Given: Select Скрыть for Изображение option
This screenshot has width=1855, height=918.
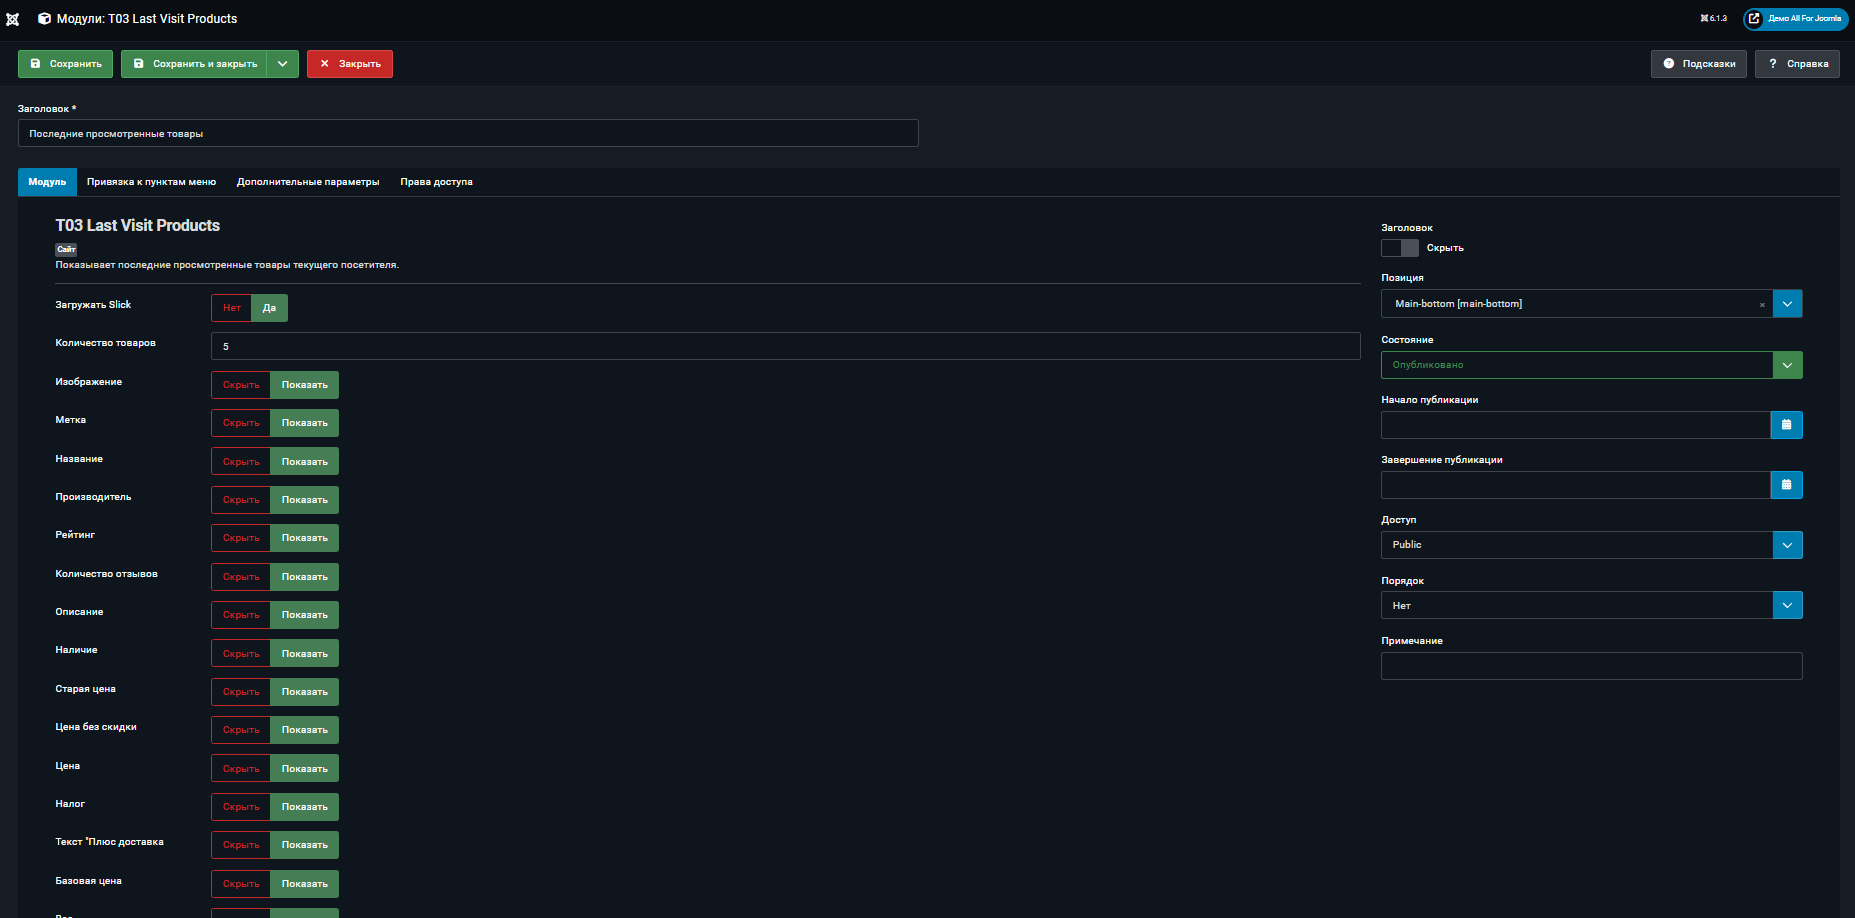Looking at the screenshot, I should click(241, 385).
